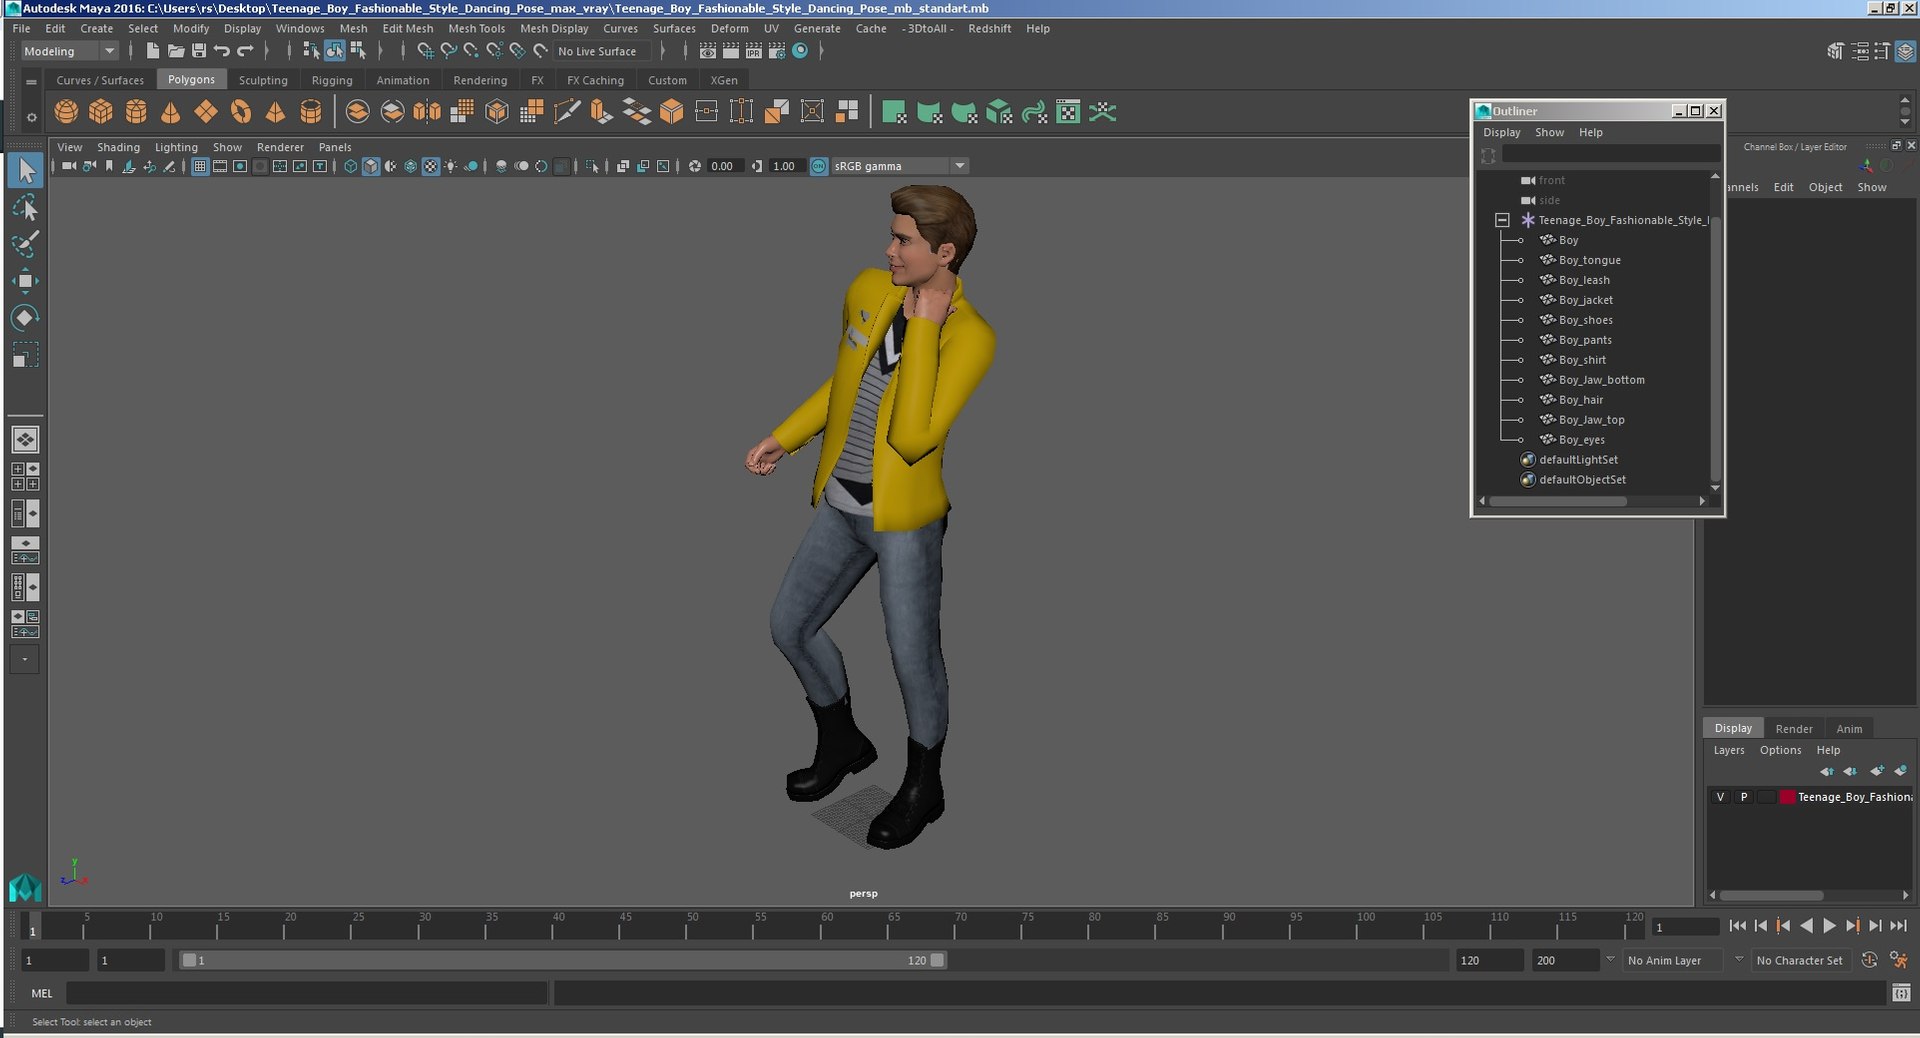Image resolution: width=1920 pixels, height=1038 pixels.
Task: Toggle textured display in viewport toolbar
Action: pos(431,166)
